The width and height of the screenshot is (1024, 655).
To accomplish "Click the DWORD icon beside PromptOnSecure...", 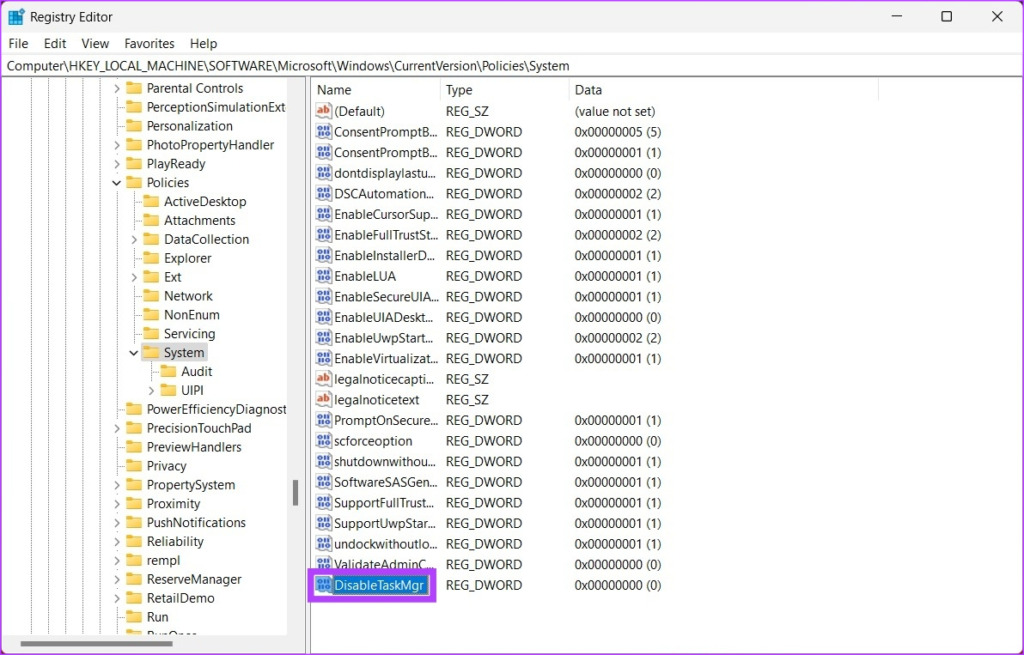I will pyautogui.click(x=323, y=420).
